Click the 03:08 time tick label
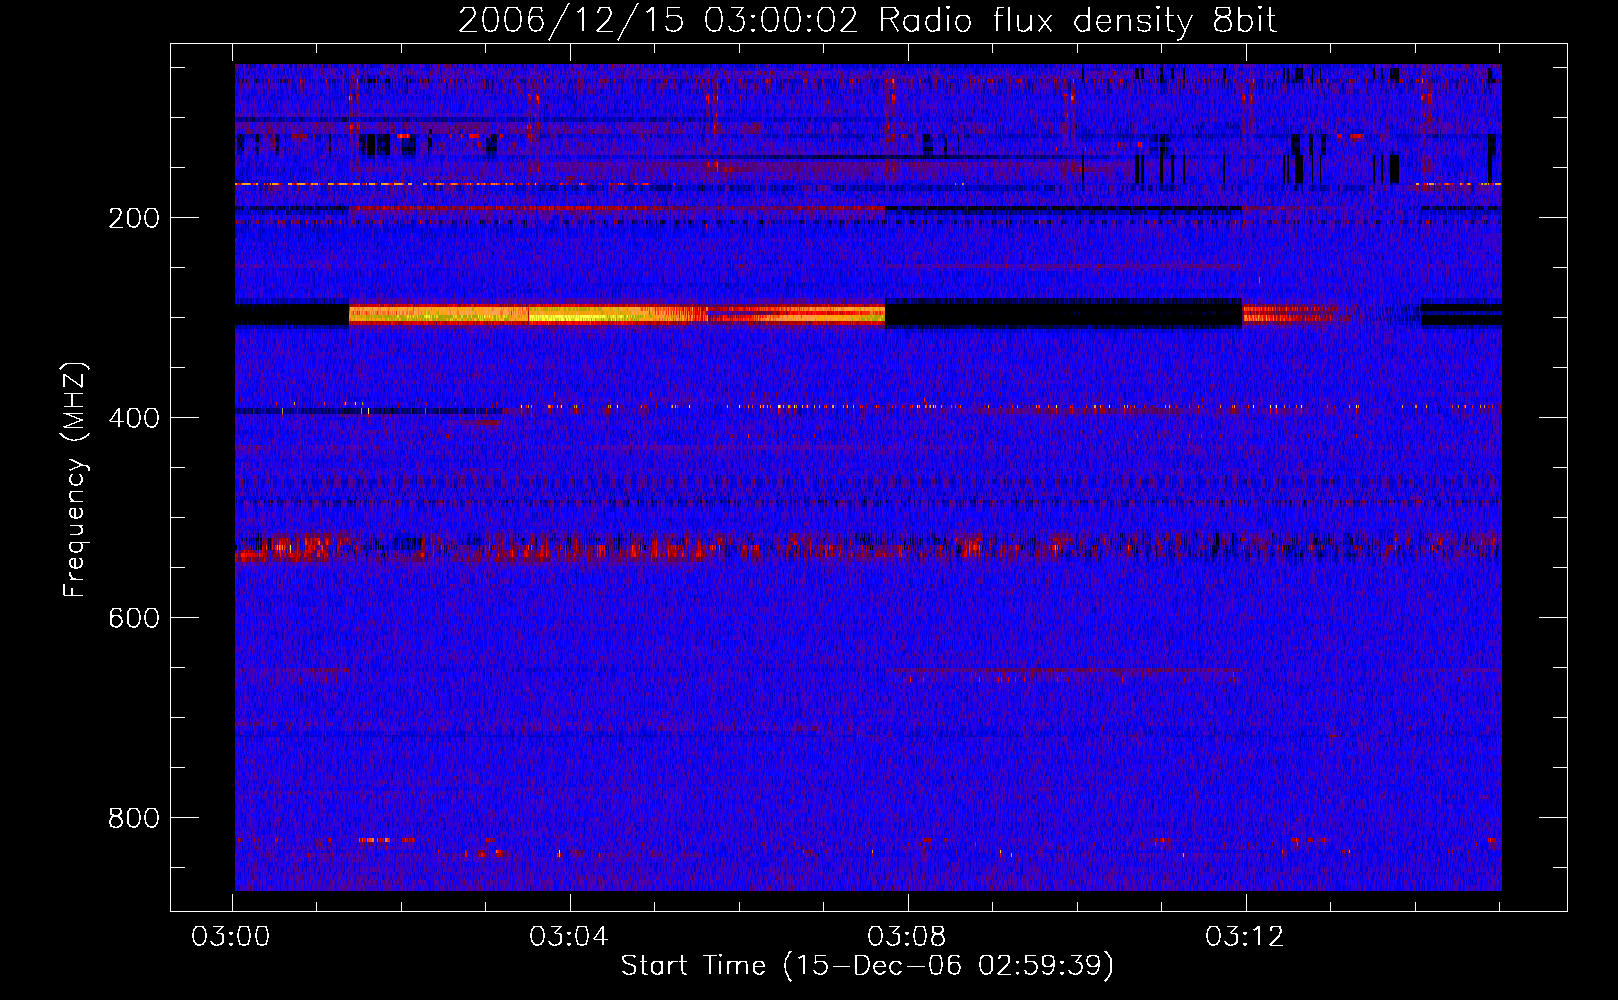Image resolution: width=1618 pixels, height=1000 pixels. coord(907,937)
